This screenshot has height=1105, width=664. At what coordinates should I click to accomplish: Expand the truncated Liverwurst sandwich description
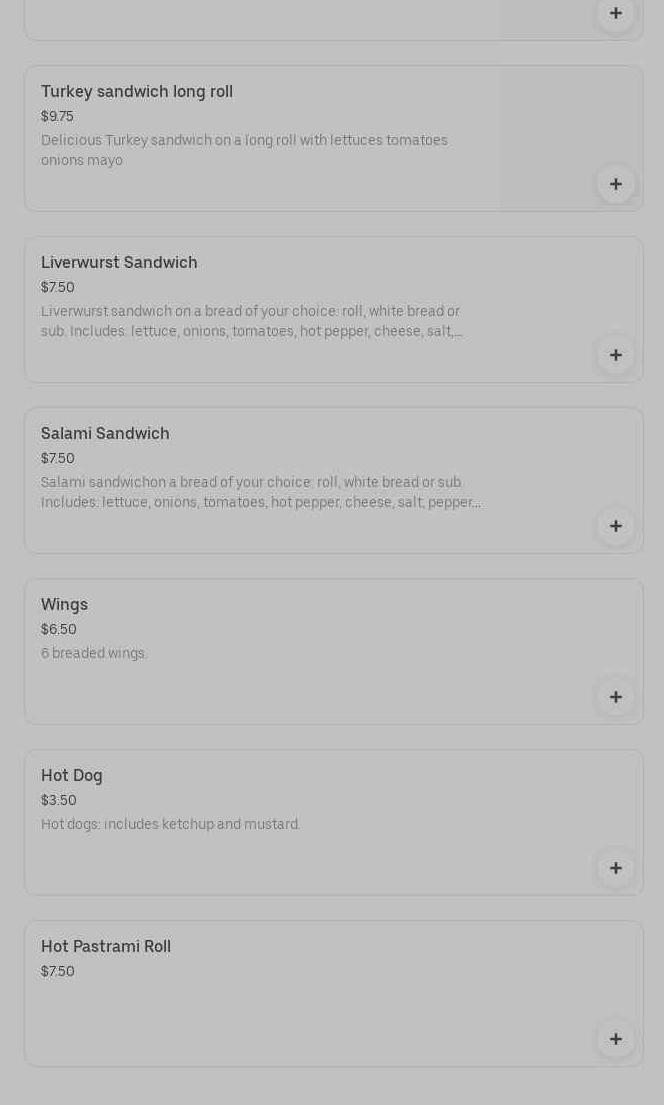coord(251,321)
